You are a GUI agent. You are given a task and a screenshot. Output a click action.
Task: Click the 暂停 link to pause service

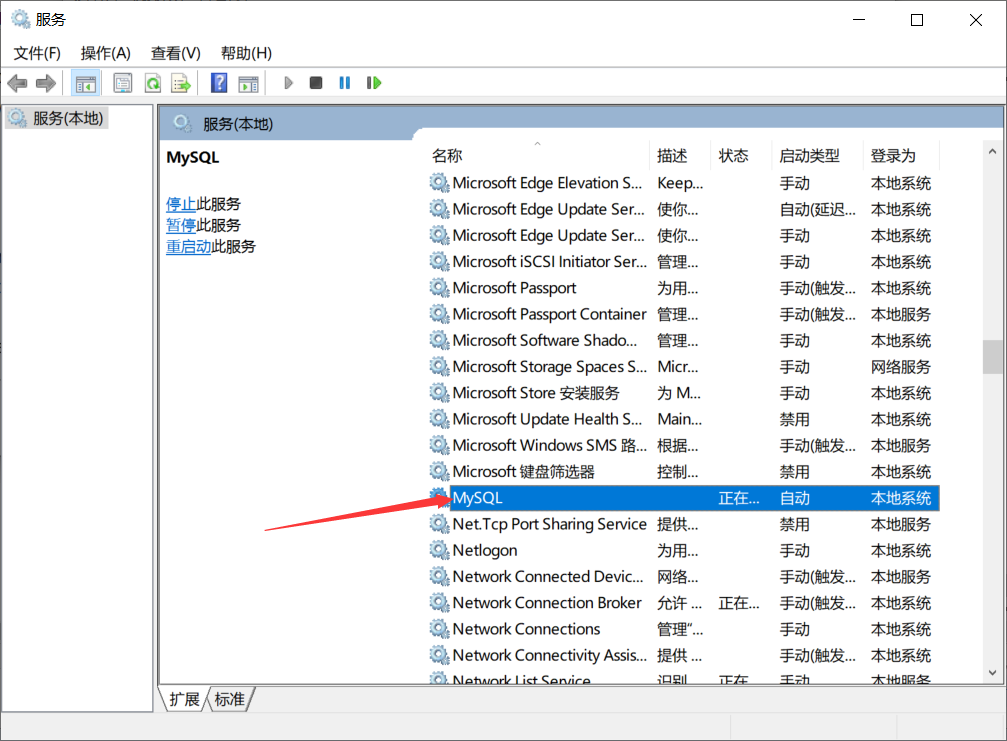[181, 225]
